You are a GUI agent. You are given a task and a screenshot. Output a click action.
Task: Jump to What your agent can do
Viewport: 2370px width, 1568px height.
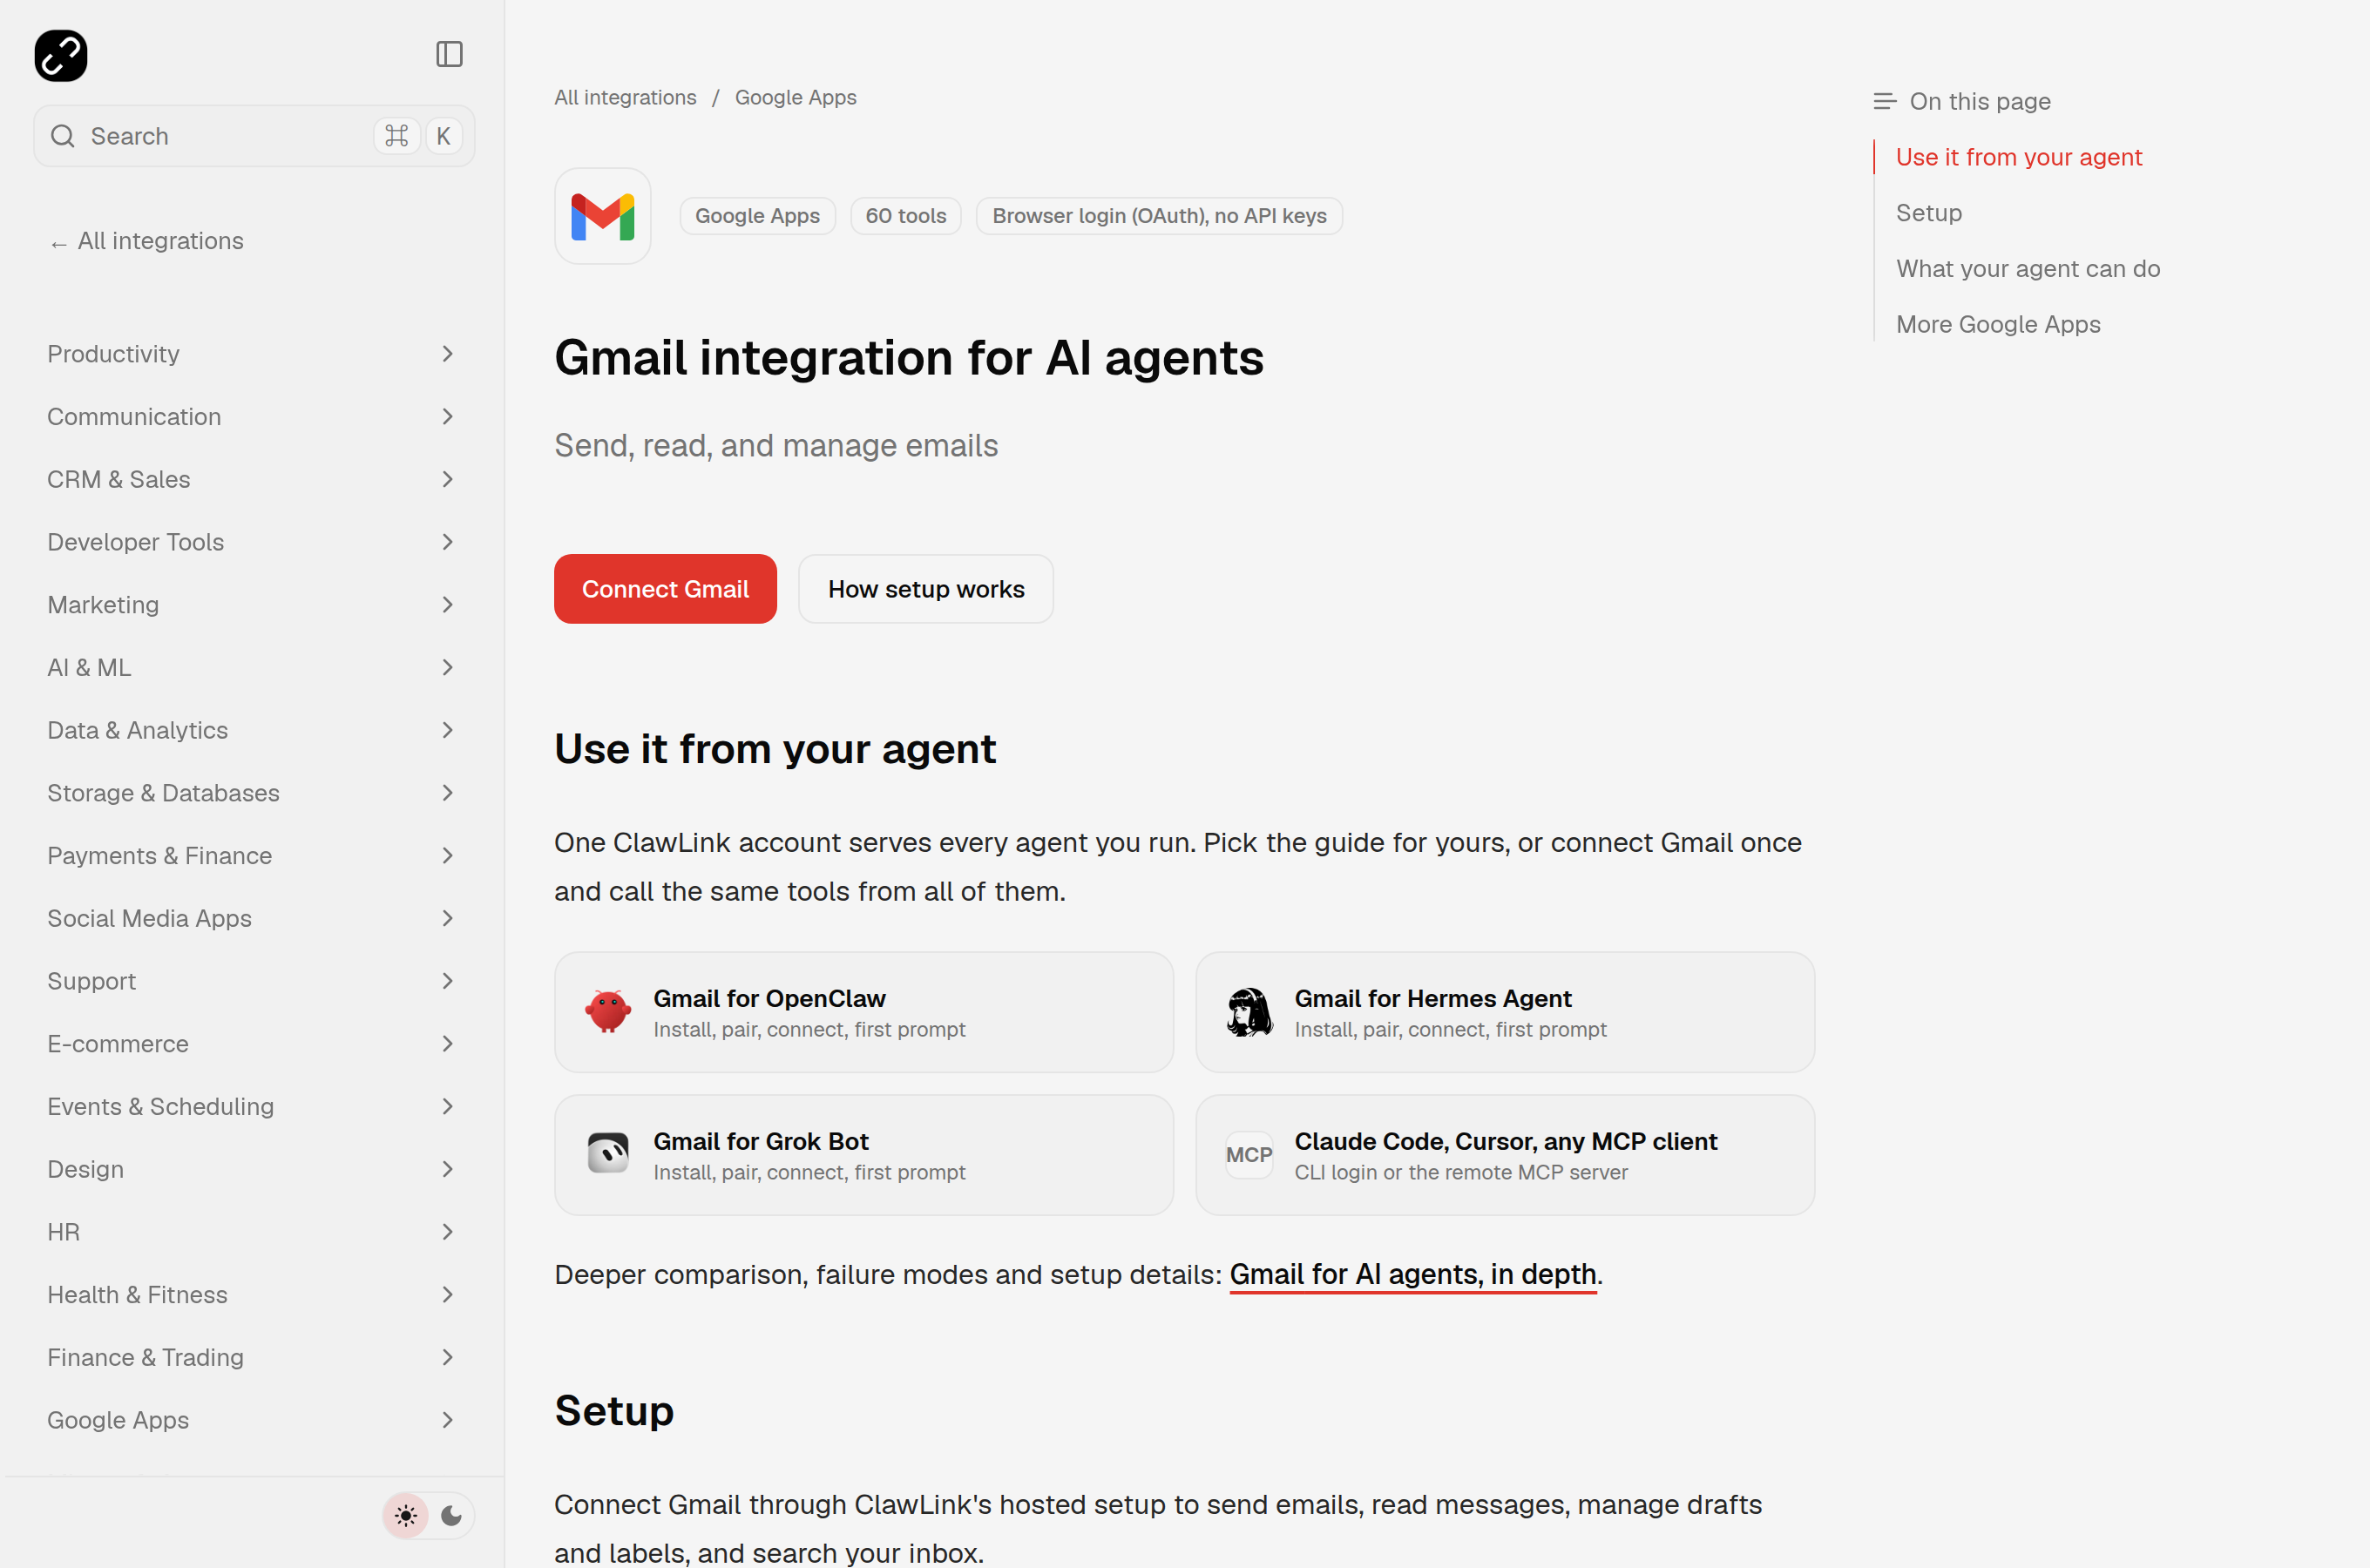2028,269
